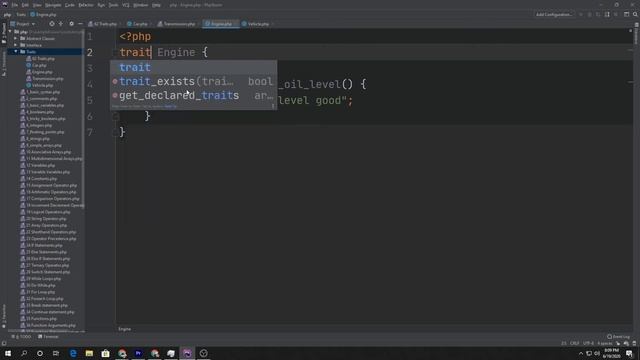Click the Engine breadcrumb below the editor

tap(124, 329)
